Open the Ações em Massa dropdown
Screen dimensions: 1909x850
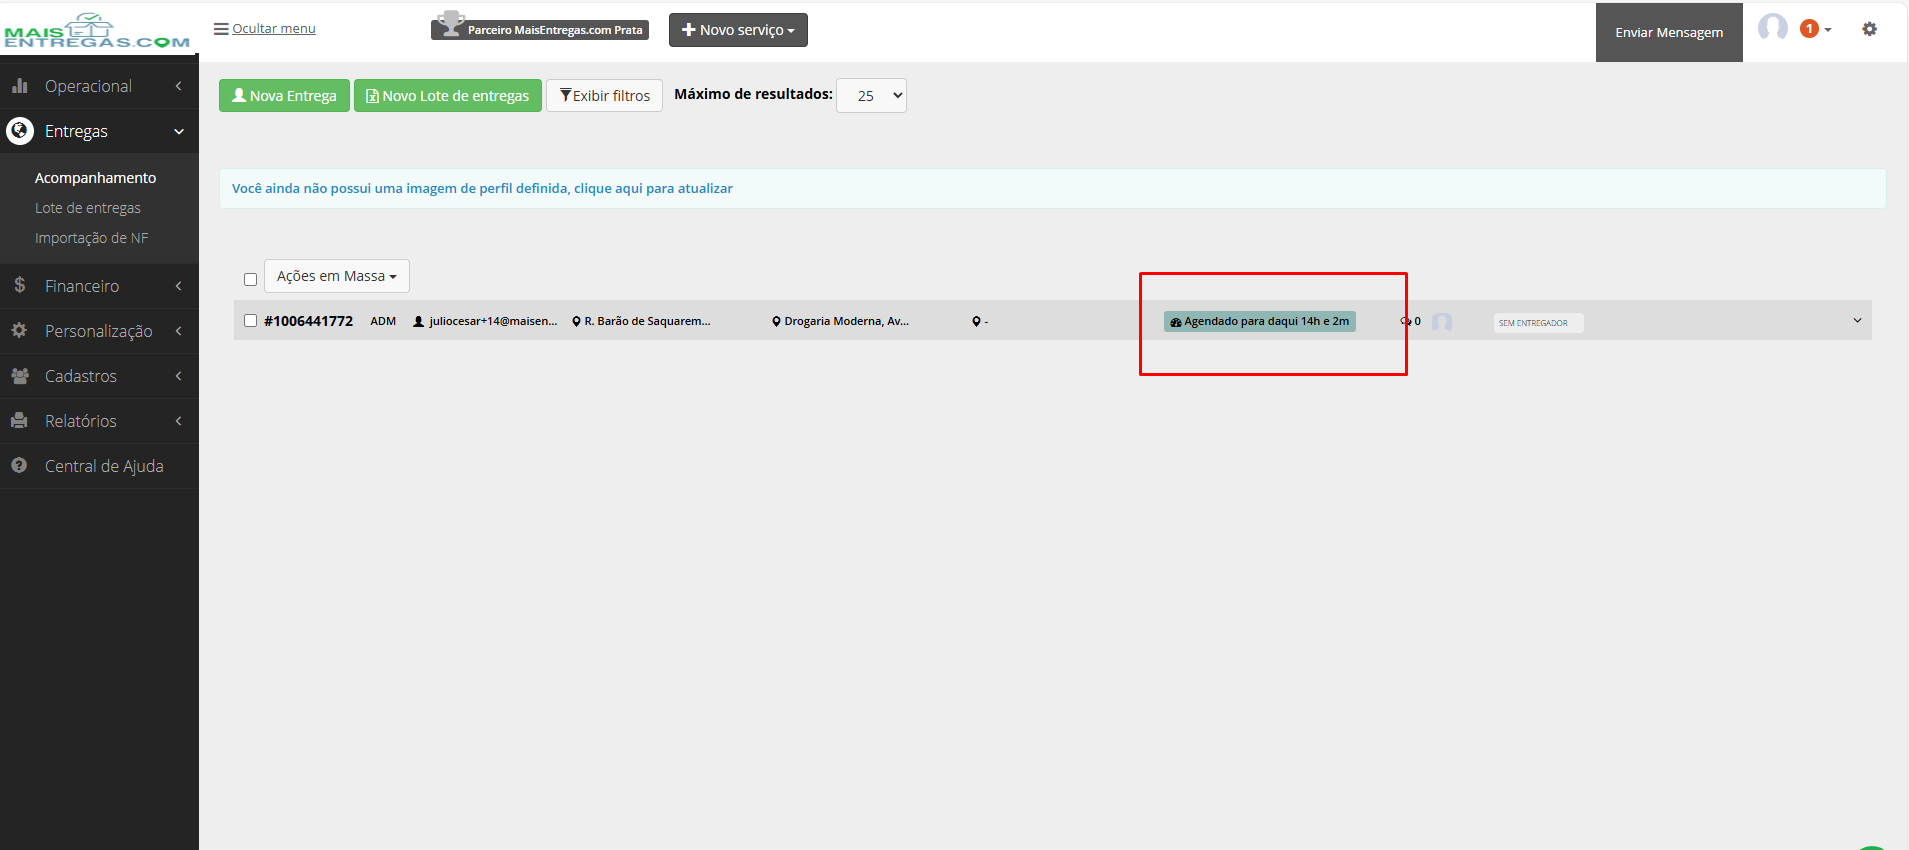click(337, 276)
